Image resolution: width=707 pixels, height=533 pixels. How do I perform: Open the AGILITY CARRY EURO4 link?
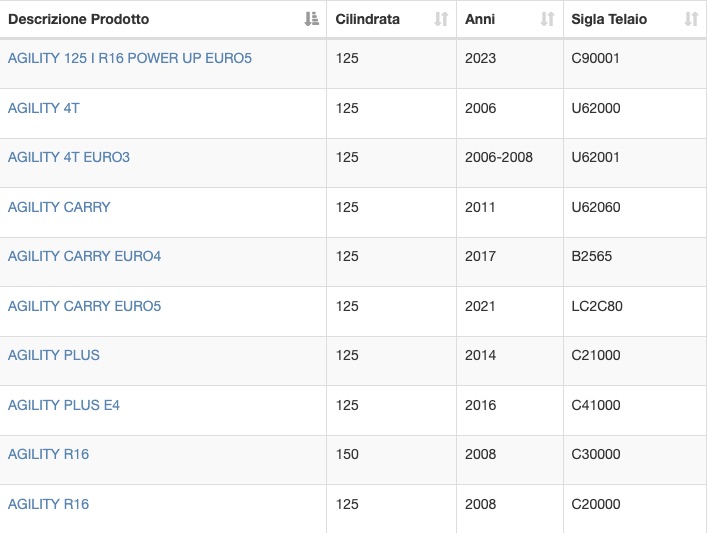84,256
